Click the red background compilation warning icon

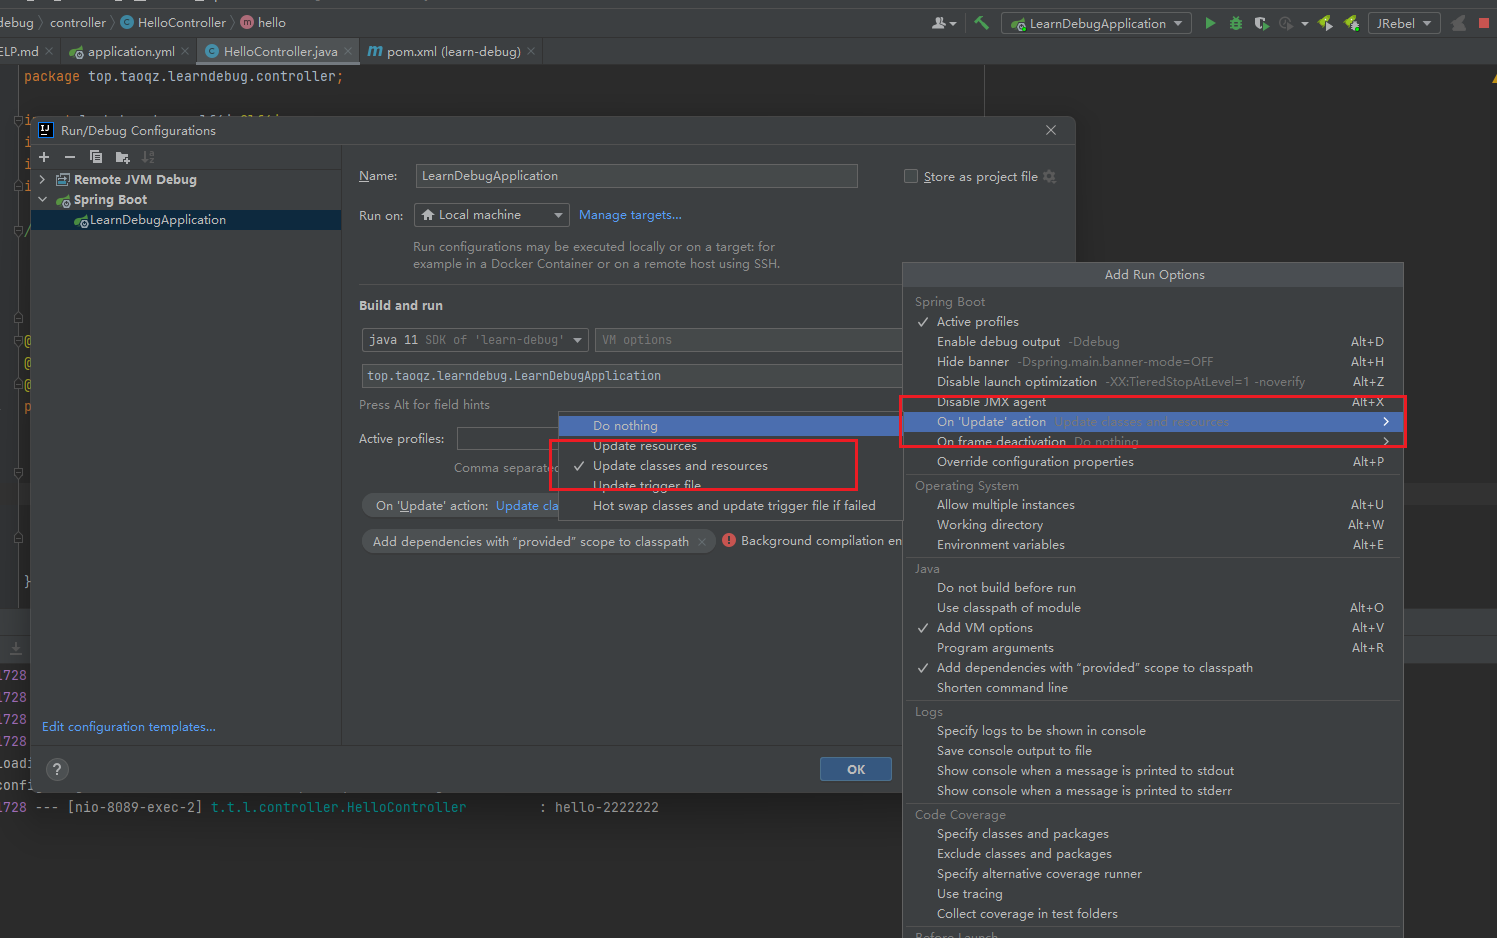point(729,541)
